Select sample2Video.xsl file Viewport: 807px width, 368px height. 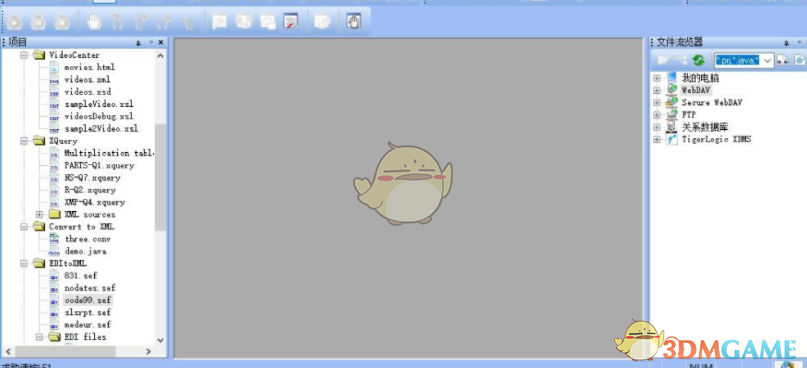[101, 129]
